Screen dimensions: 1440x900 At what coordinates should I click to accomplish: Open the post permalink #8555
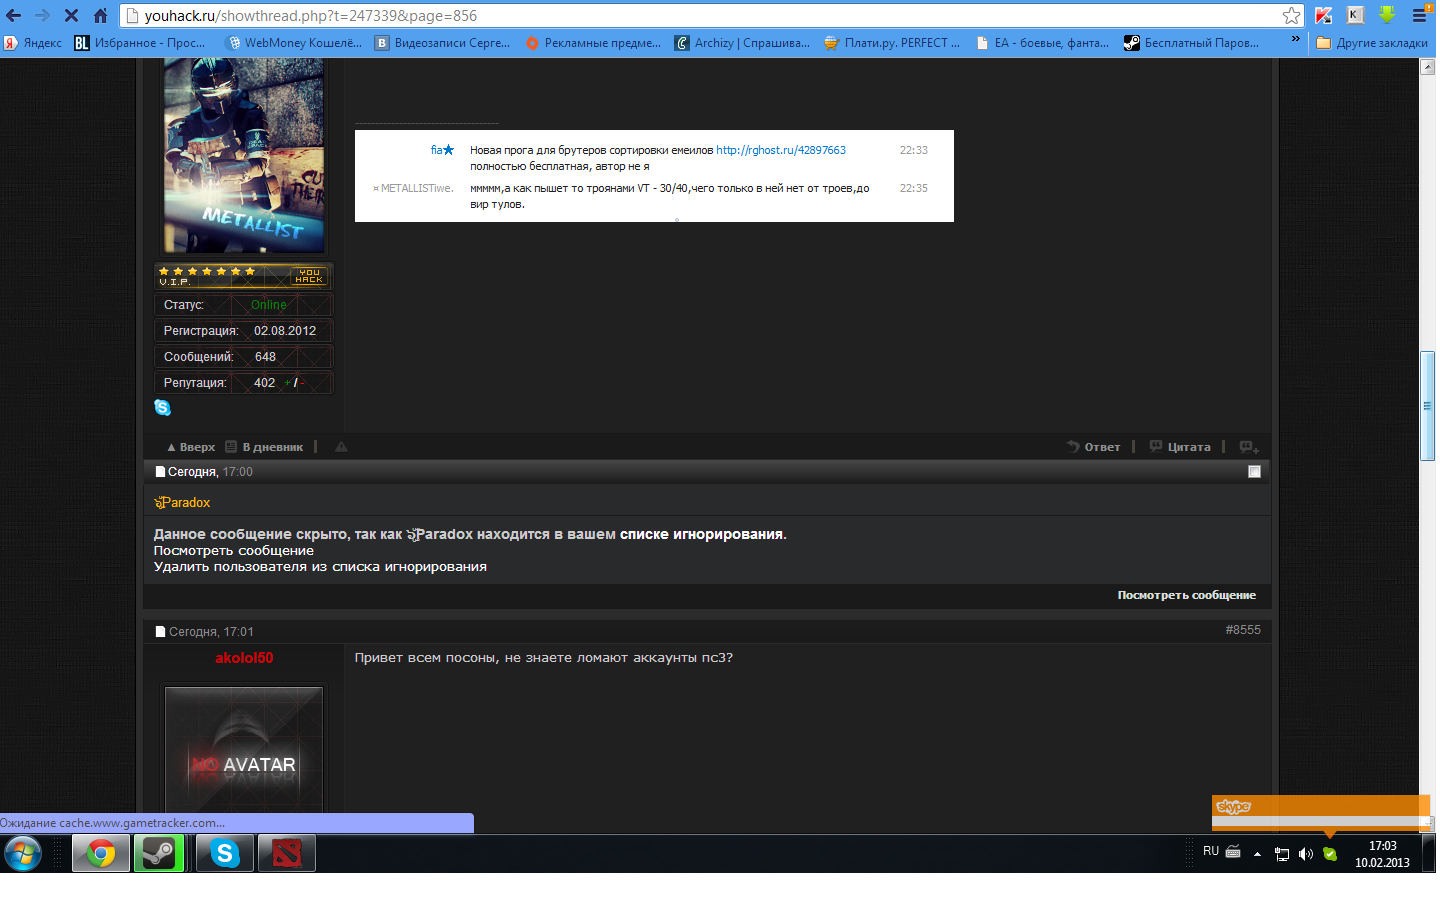pos(1243,630)
